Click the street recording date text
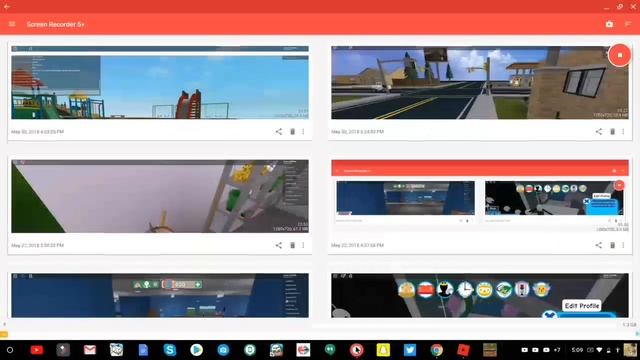The height and width of the screenshot is (360, 640). 358,132
